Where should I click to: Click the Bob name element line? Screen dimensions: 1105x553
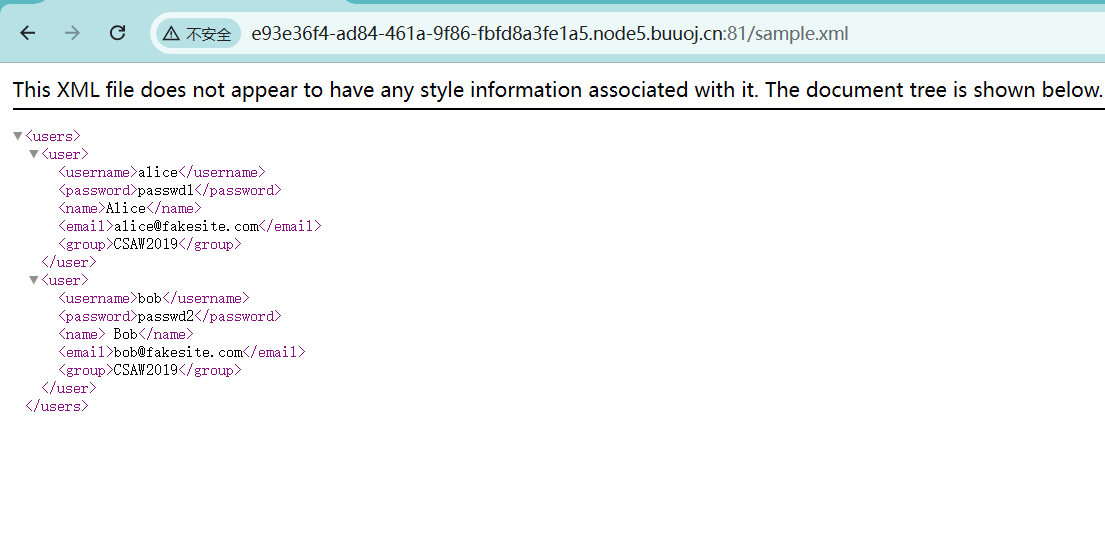[125, 334]
